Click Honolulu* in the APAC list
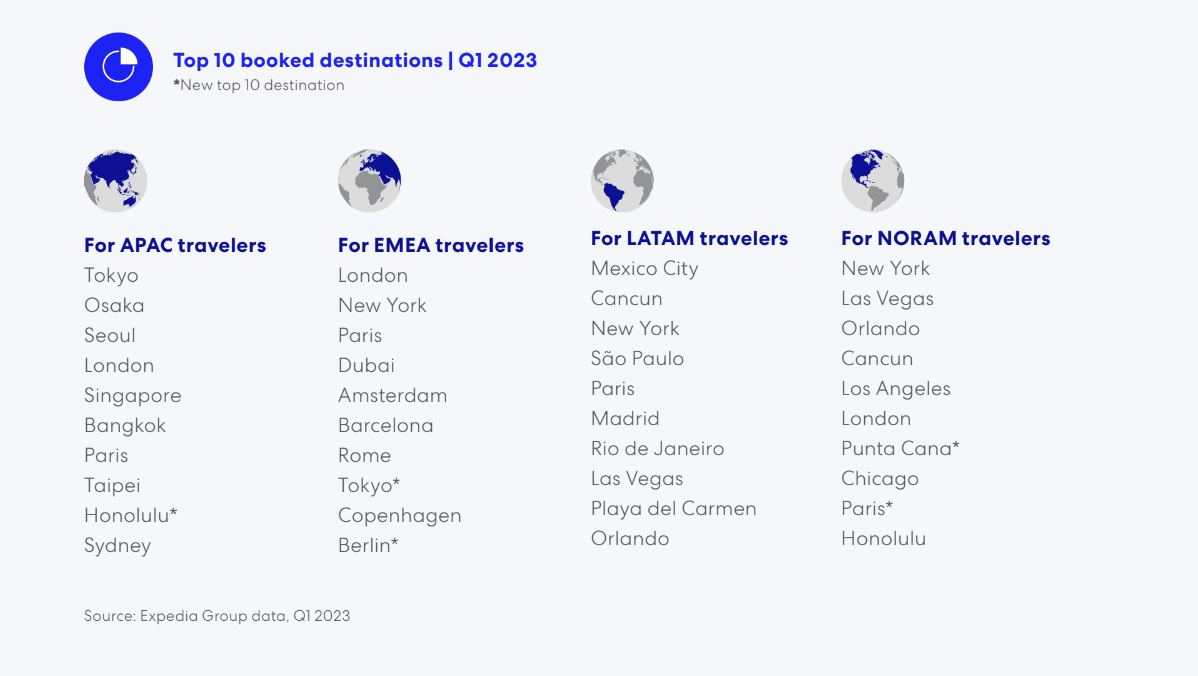 tap(131, 516)
